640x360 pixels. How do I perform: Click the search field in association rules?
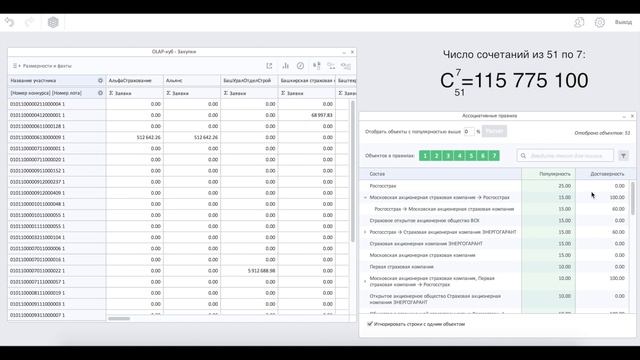(565, 156)
